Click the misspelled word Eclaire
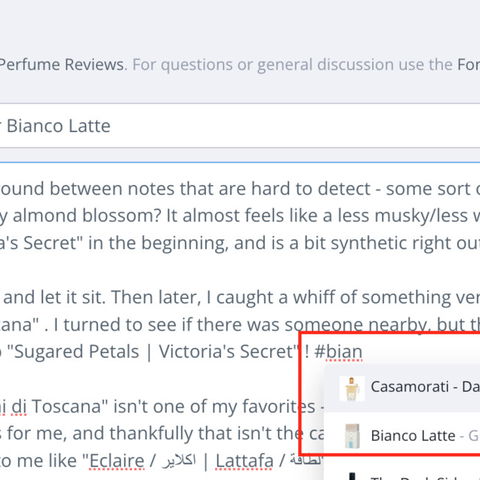This screenshot has height=480, width=480. [x=117, y=461]
